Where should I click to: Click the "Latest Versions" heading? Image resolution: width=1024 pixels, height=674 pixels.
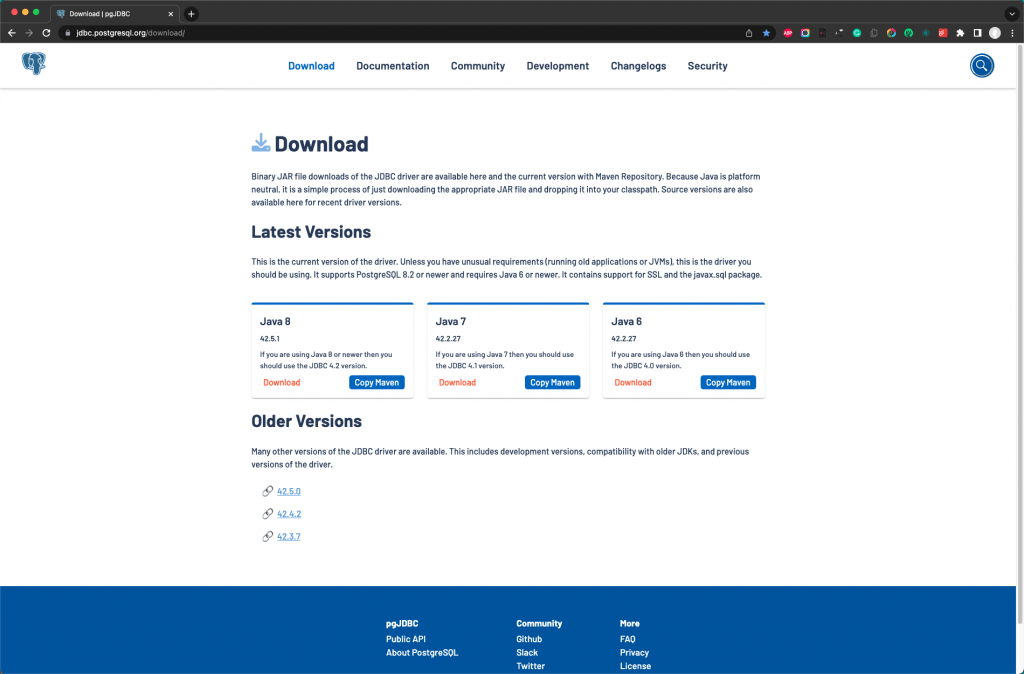point(311,232)
